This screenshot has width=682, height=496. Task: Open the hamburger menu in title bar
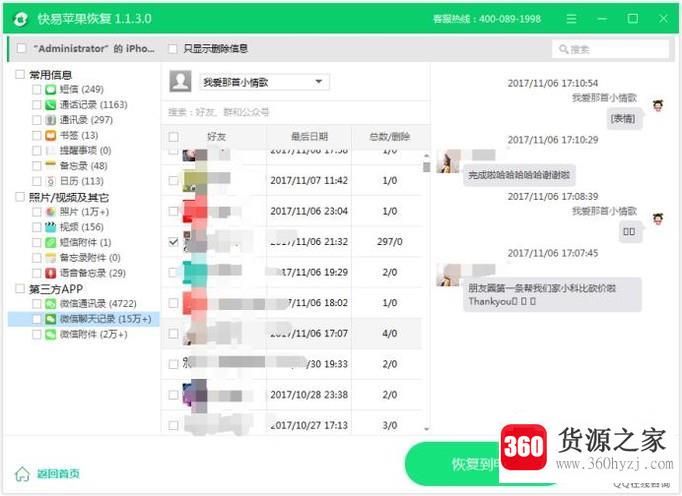572,19
